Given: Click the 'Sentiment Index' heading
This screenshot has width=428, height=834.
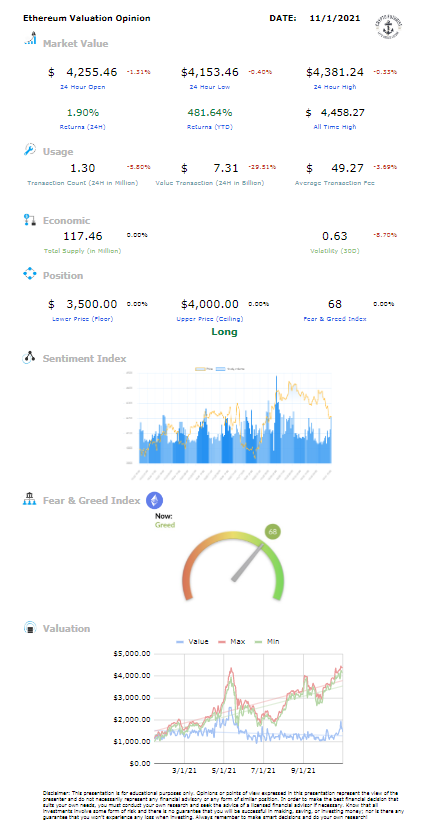Looking at the screenshot, I should 85,358.
